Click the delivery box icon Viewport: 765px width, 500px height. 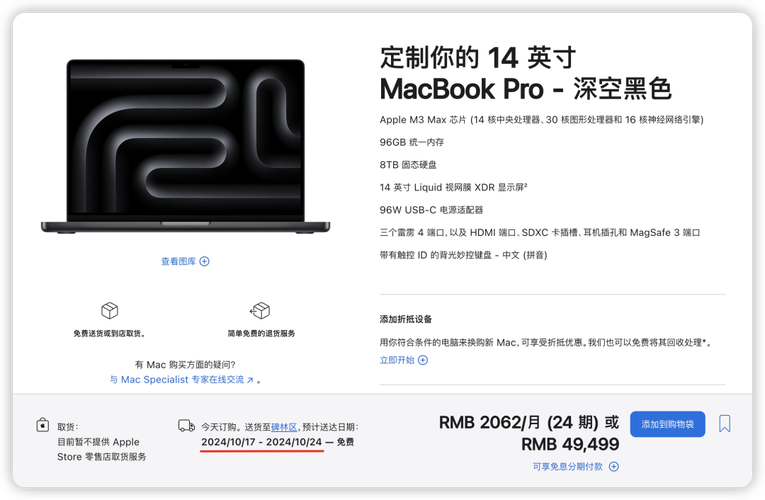(x=110, y=310)
